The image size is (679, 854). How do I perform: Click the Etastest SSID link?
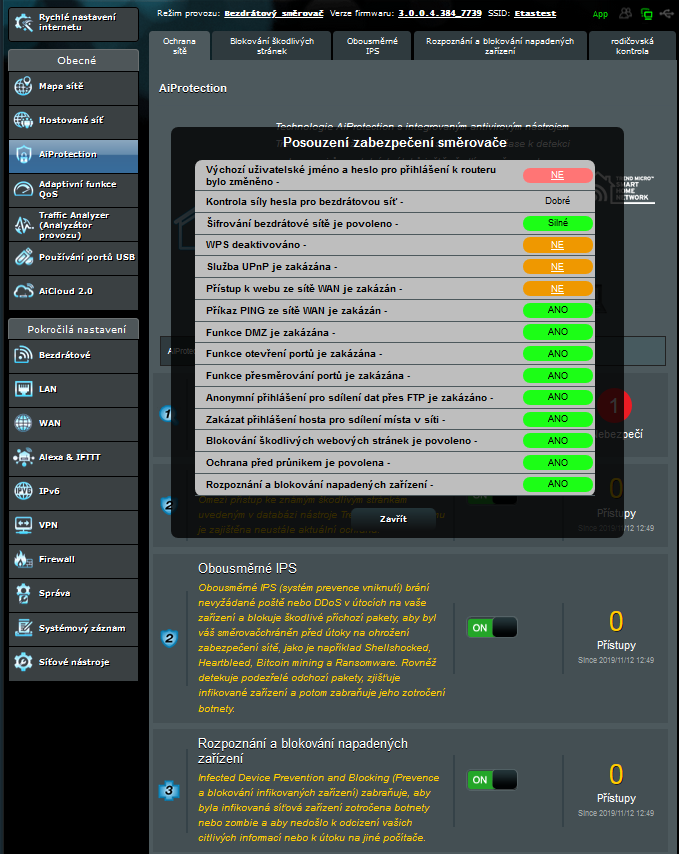534,14
